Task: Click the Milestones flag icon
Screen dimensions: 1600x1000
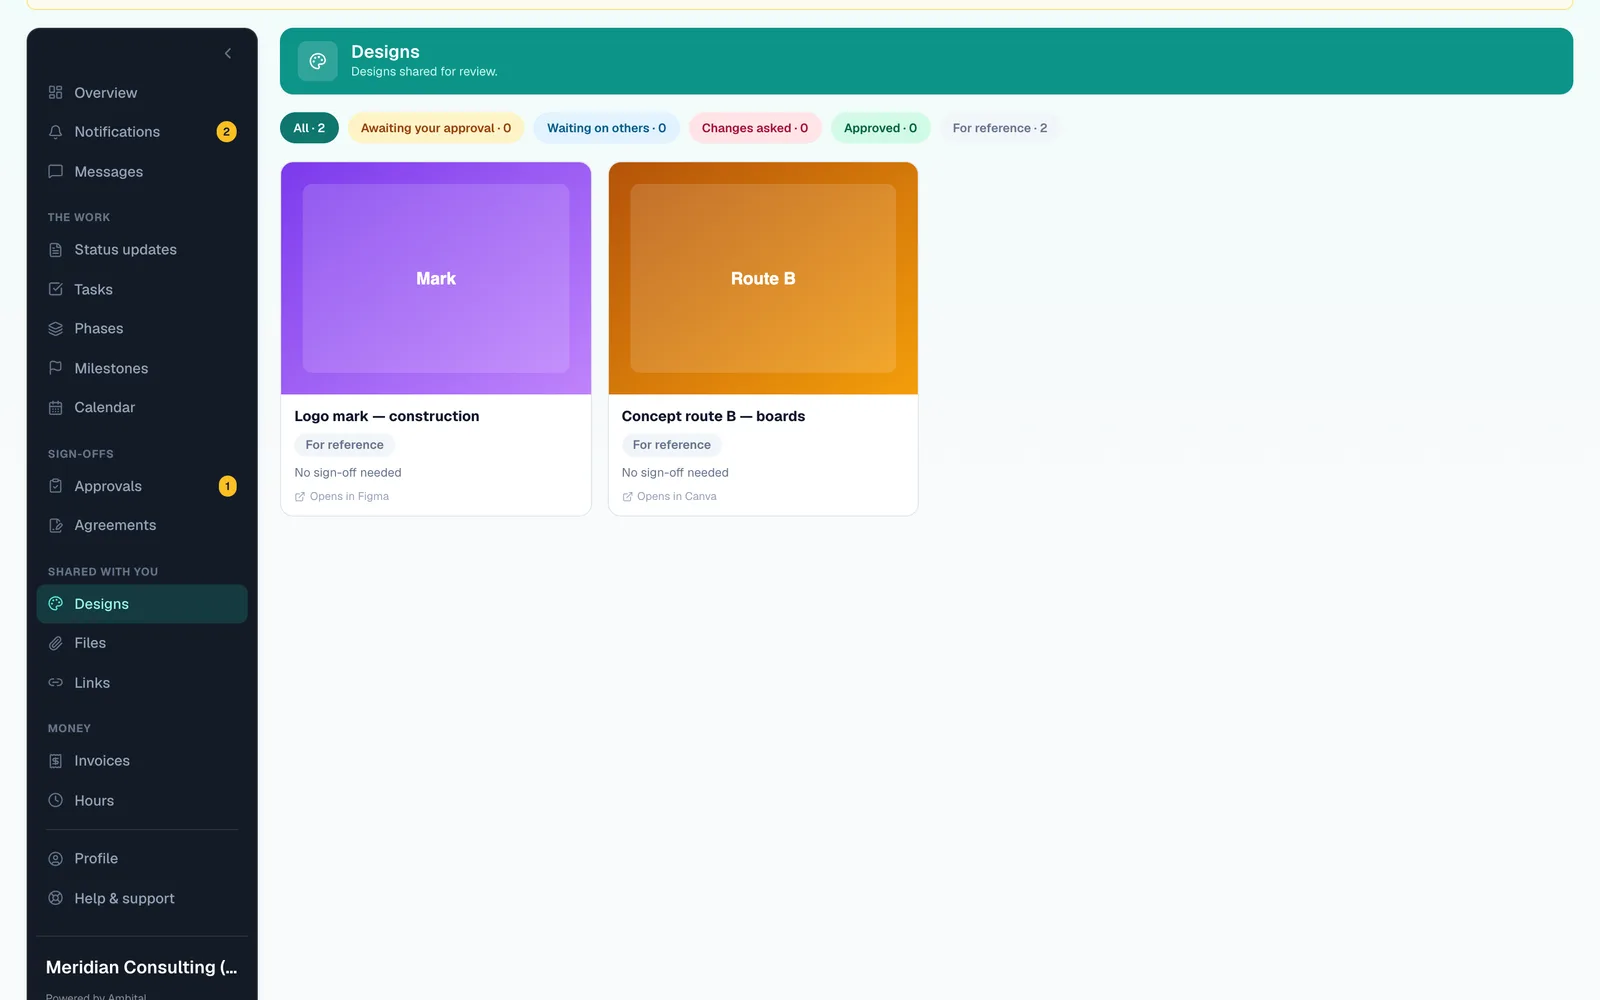Action: [x=56, y=369]
